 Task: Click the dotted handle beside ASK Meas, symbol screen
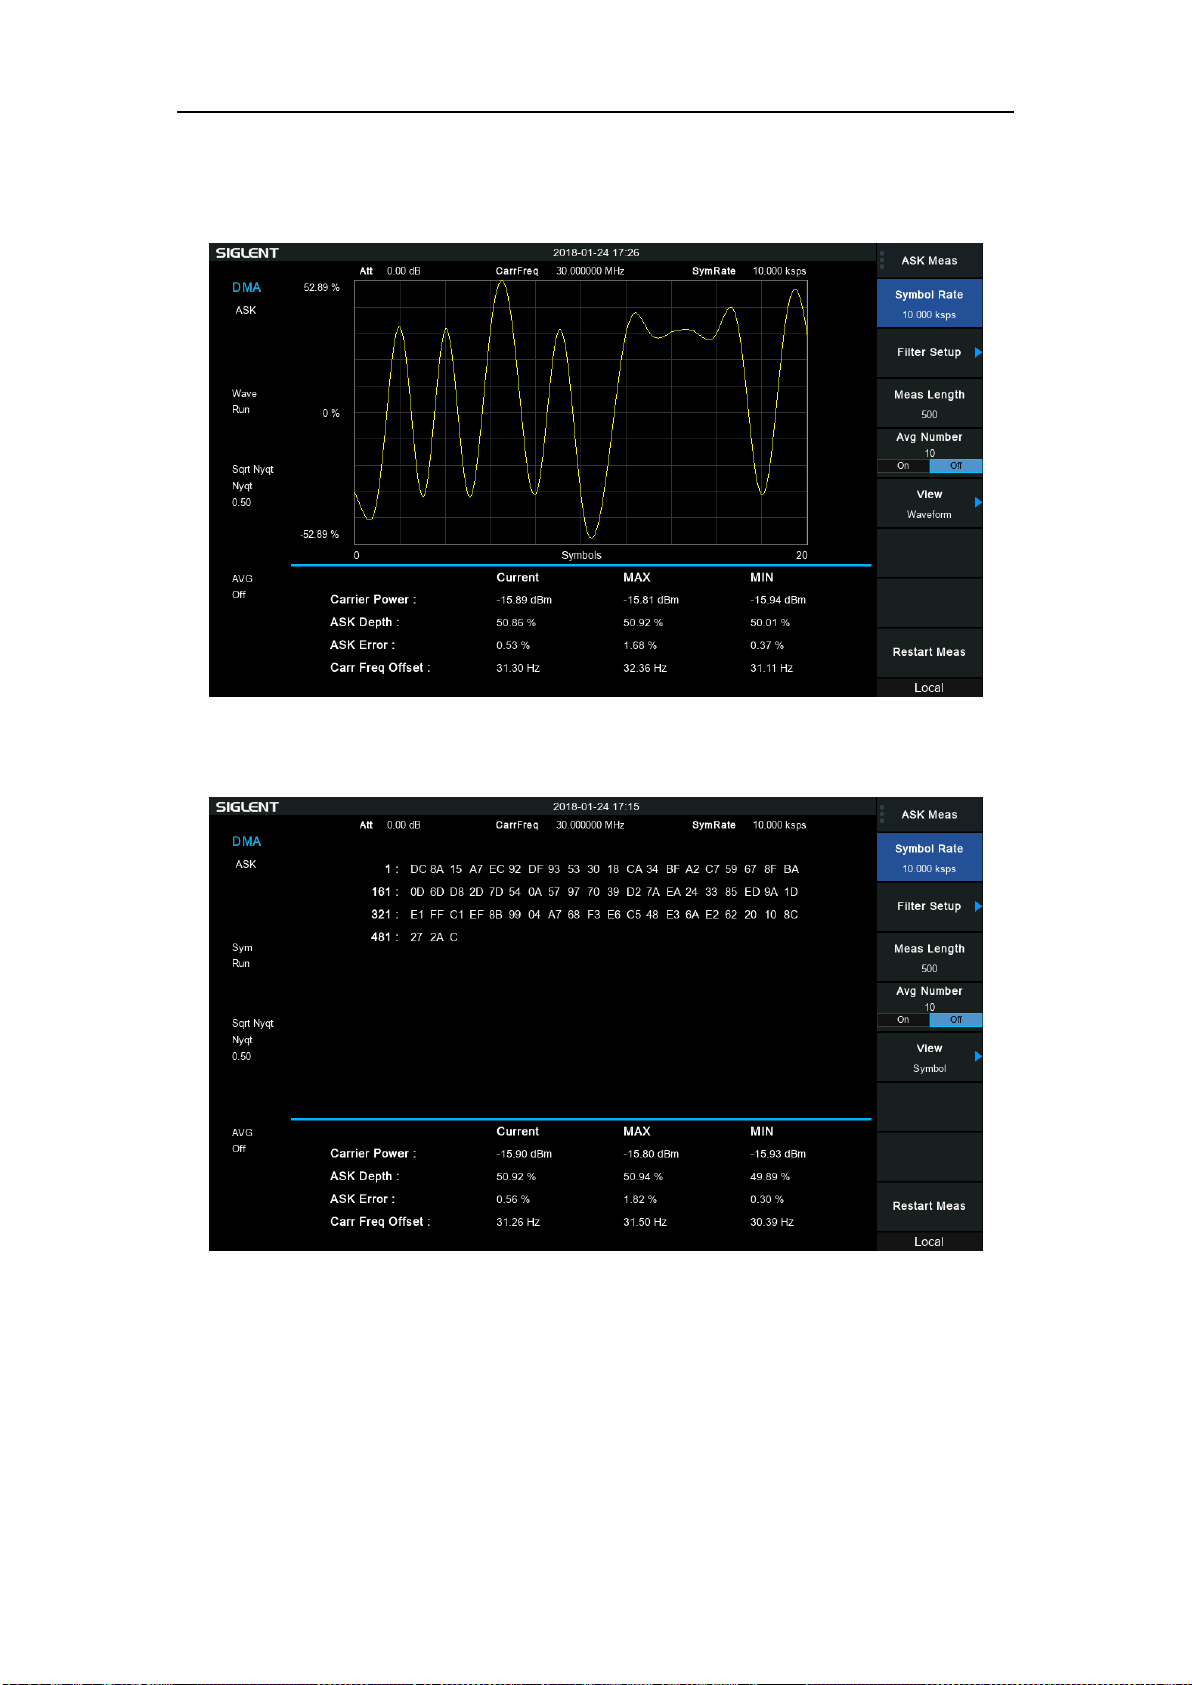[x=882, y=814]
